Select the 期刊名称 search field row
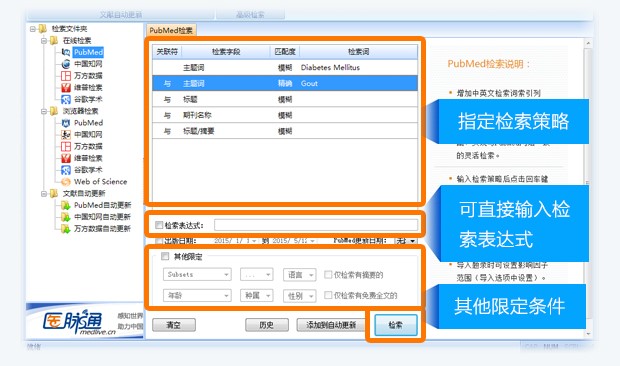Viewport: 620px width, 366px height. 285,115
